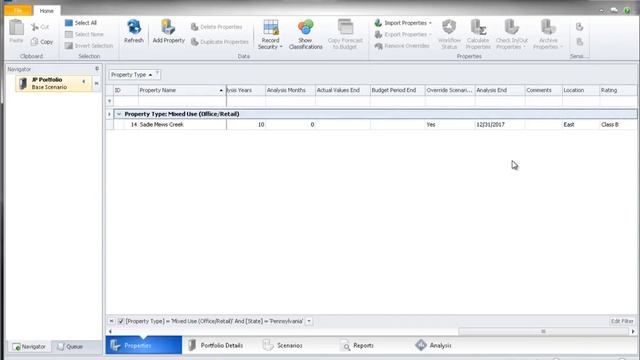Click Import Properties icon
640x360 pixels.
click(x=378, y=23)
